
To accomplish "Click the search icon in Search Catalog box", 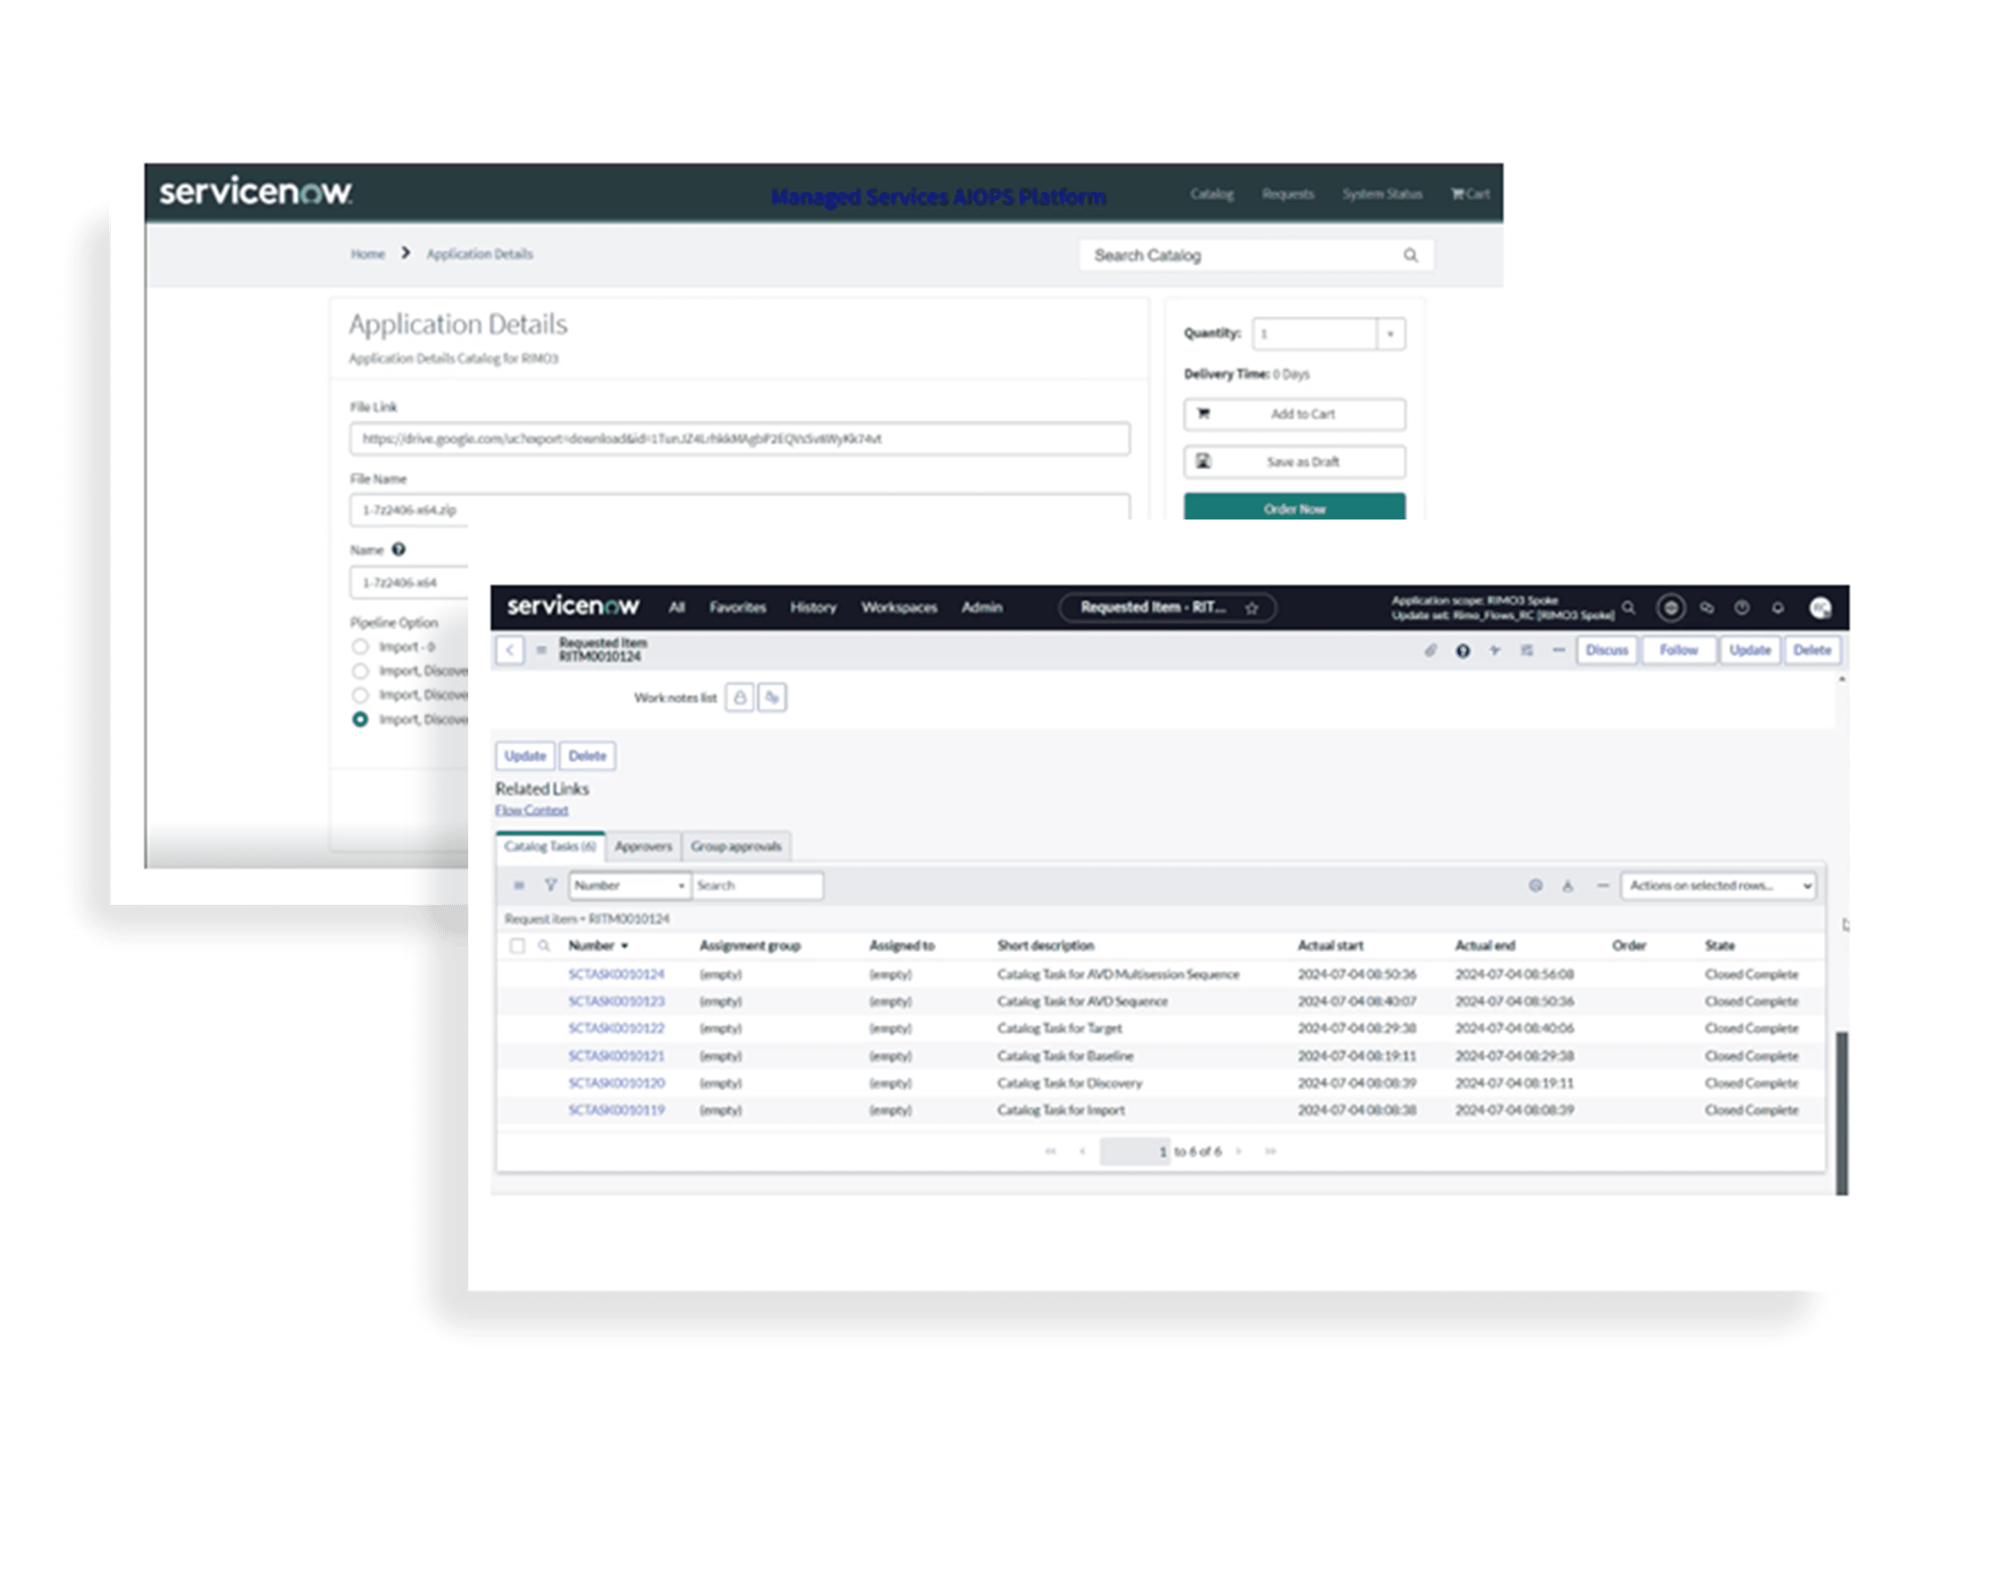I will pos(1410,255).
